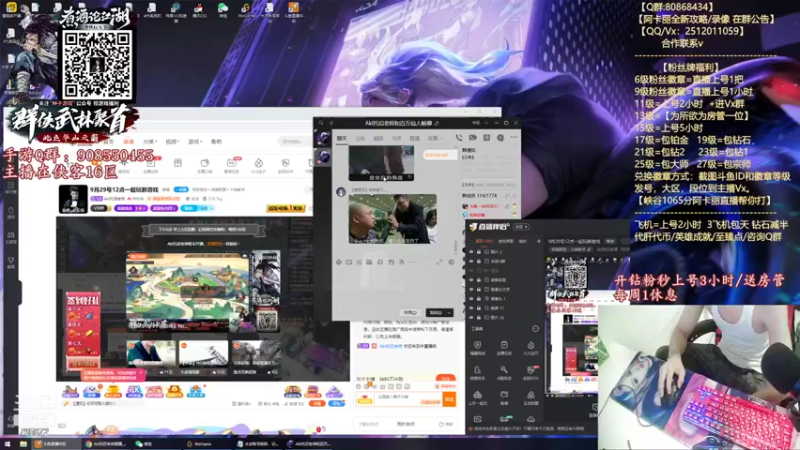Start a voice call in QQ group chat
This screenshot has height=450, width=800.
tap(459, 138)
